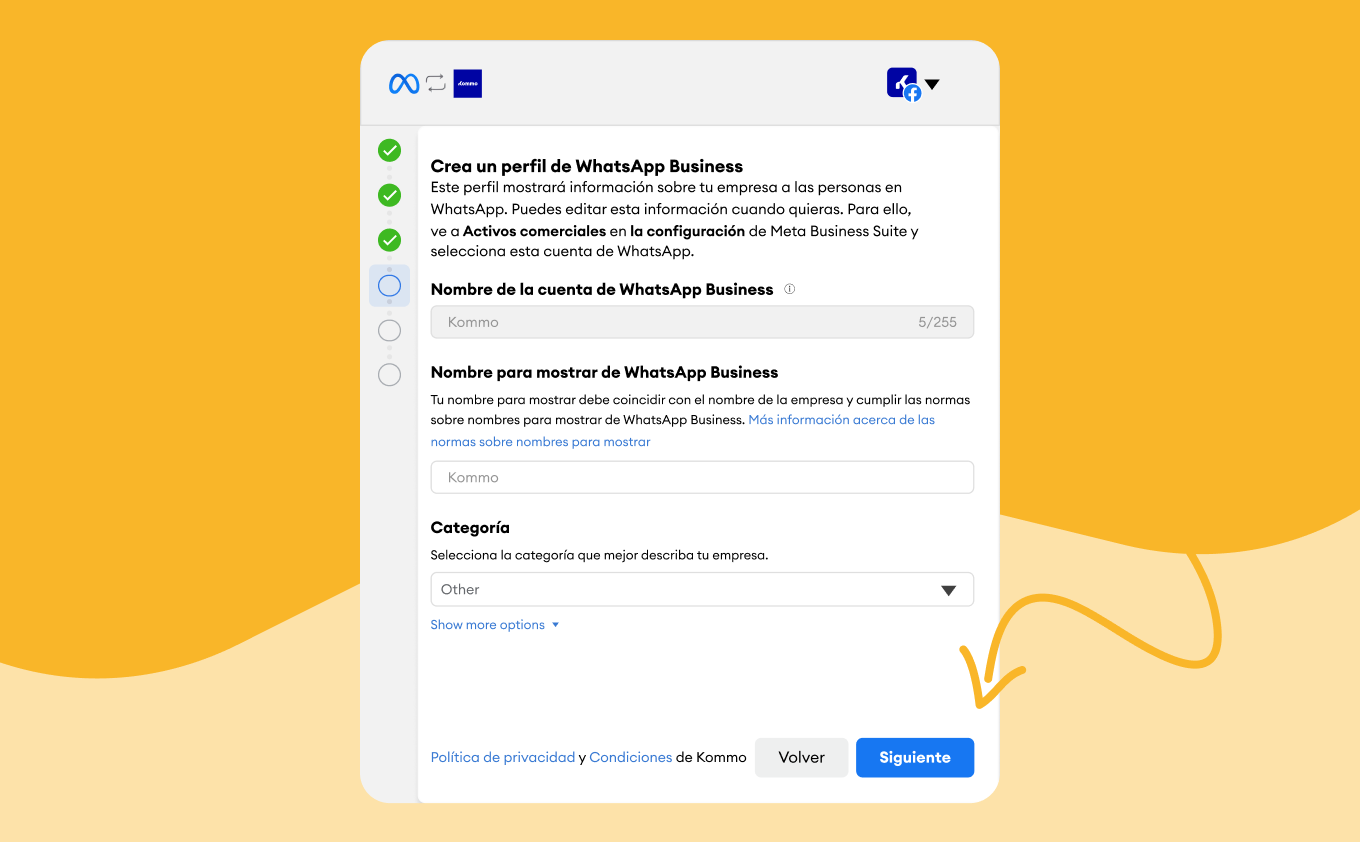1360x842 pixels.
Task: Open the Category dropdown showing Other
Action: pyautogui.click(x=702, y=589)
